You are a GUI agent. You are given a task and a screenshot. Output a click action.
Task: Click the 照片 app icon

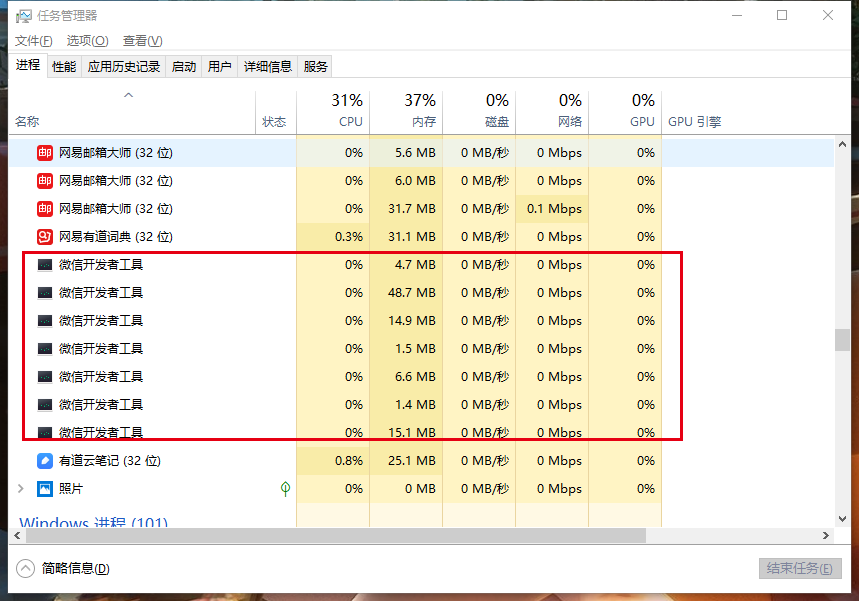point(45,489)
